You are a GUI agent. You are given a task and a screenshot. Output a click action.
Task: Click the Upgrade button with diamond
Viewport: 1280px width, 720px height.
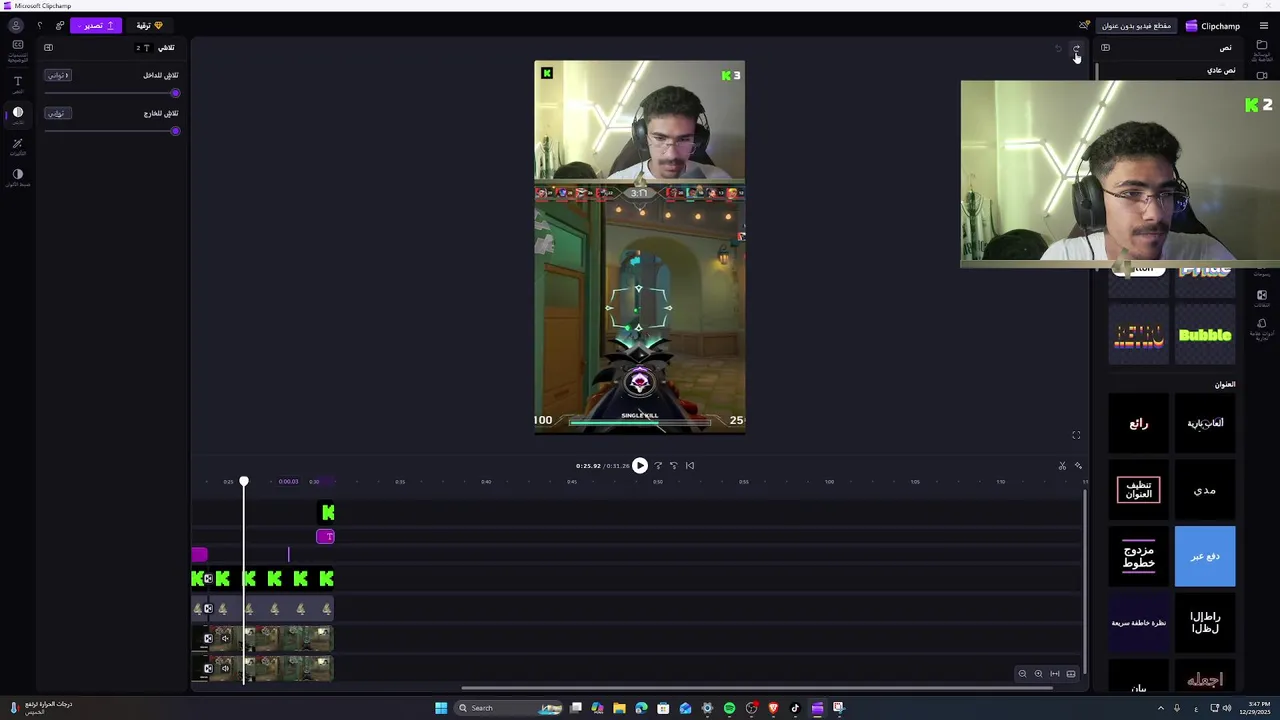150,25
